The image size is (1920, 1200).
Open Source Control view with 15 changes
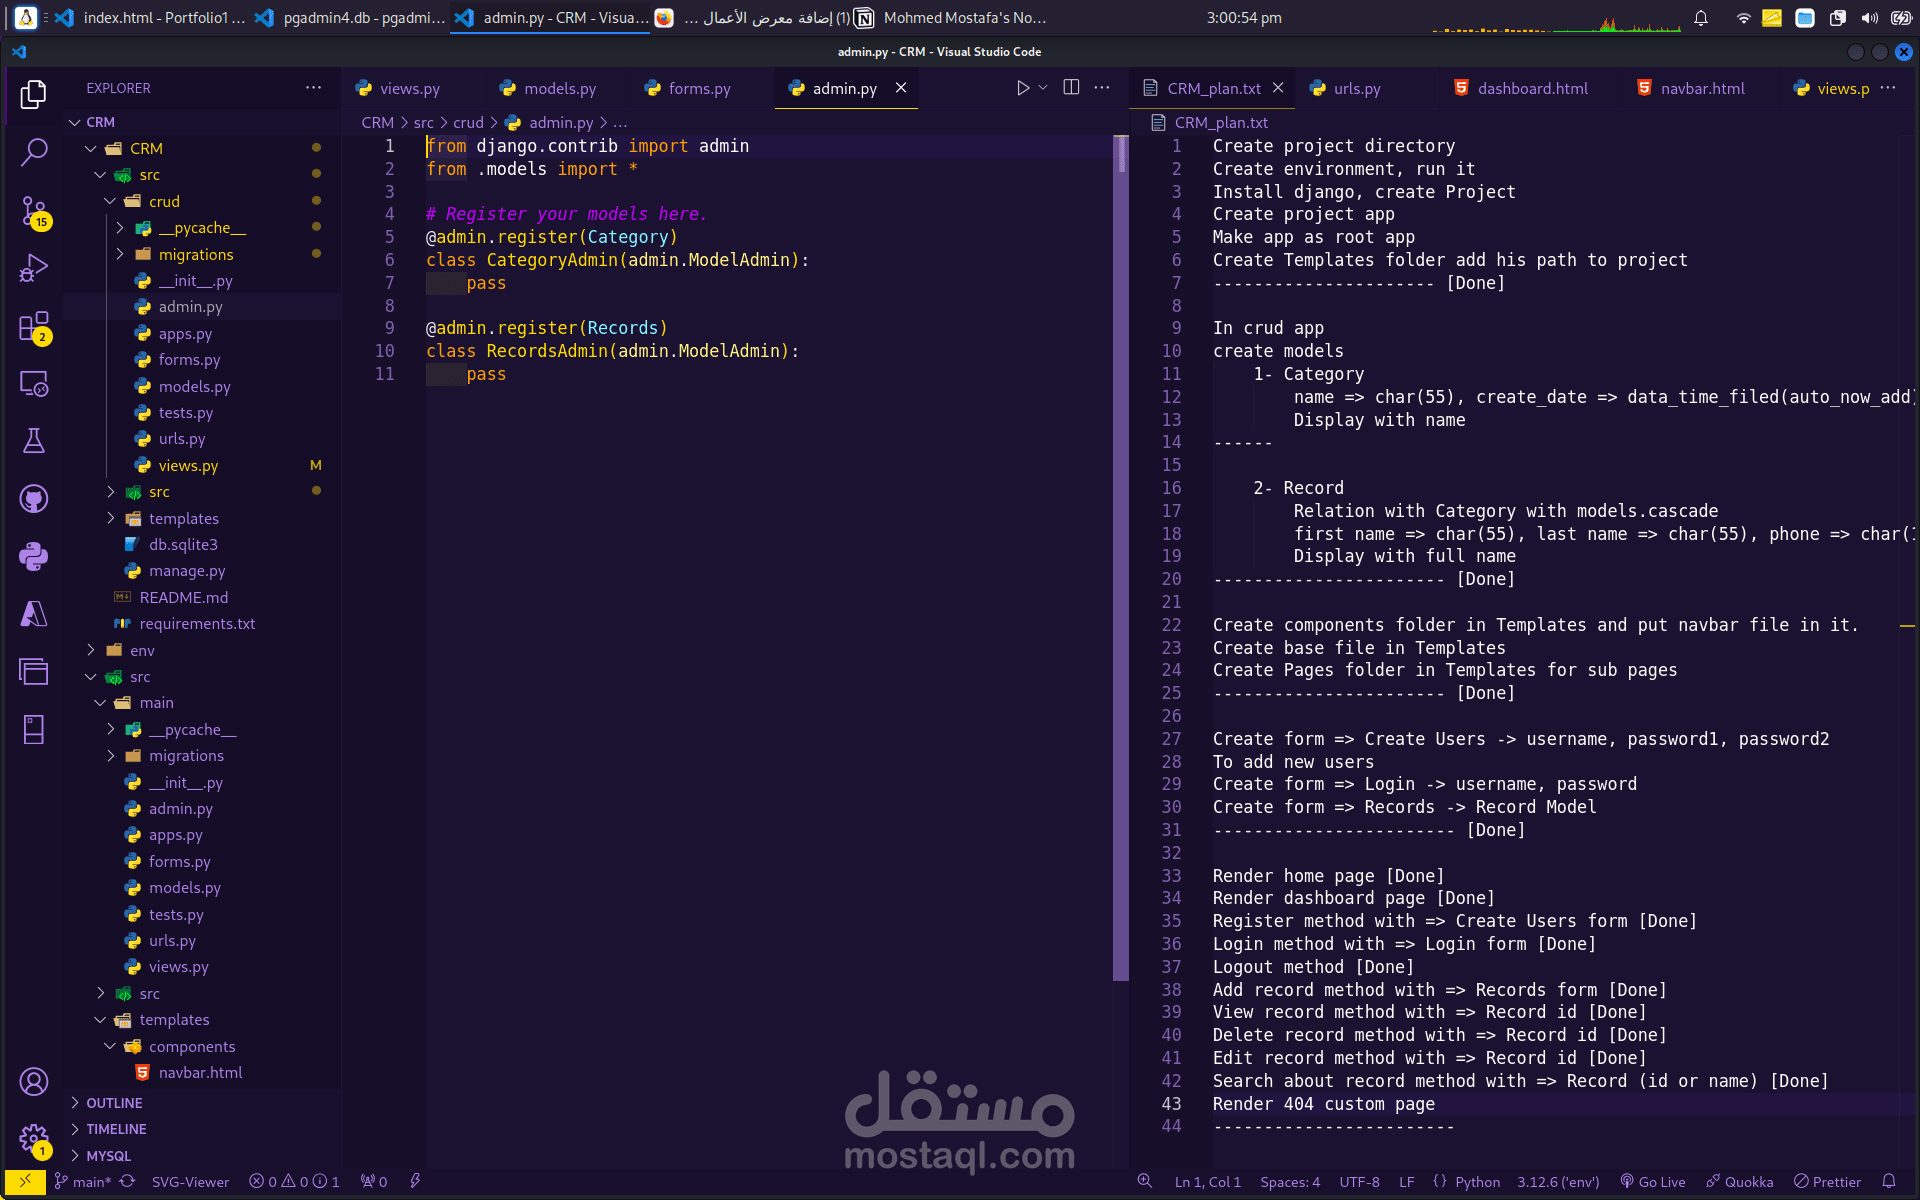click(x=34, y=211)
